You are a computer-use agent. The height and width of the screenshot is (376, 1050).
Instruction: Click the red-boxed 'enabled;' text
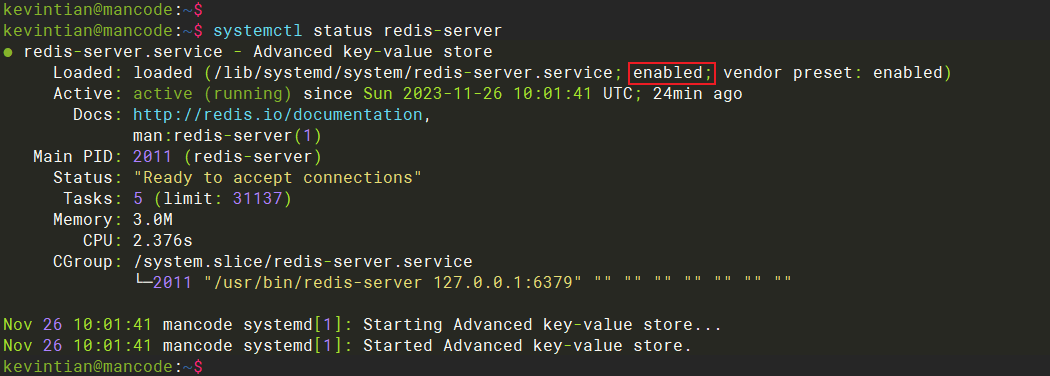point(672,73)
